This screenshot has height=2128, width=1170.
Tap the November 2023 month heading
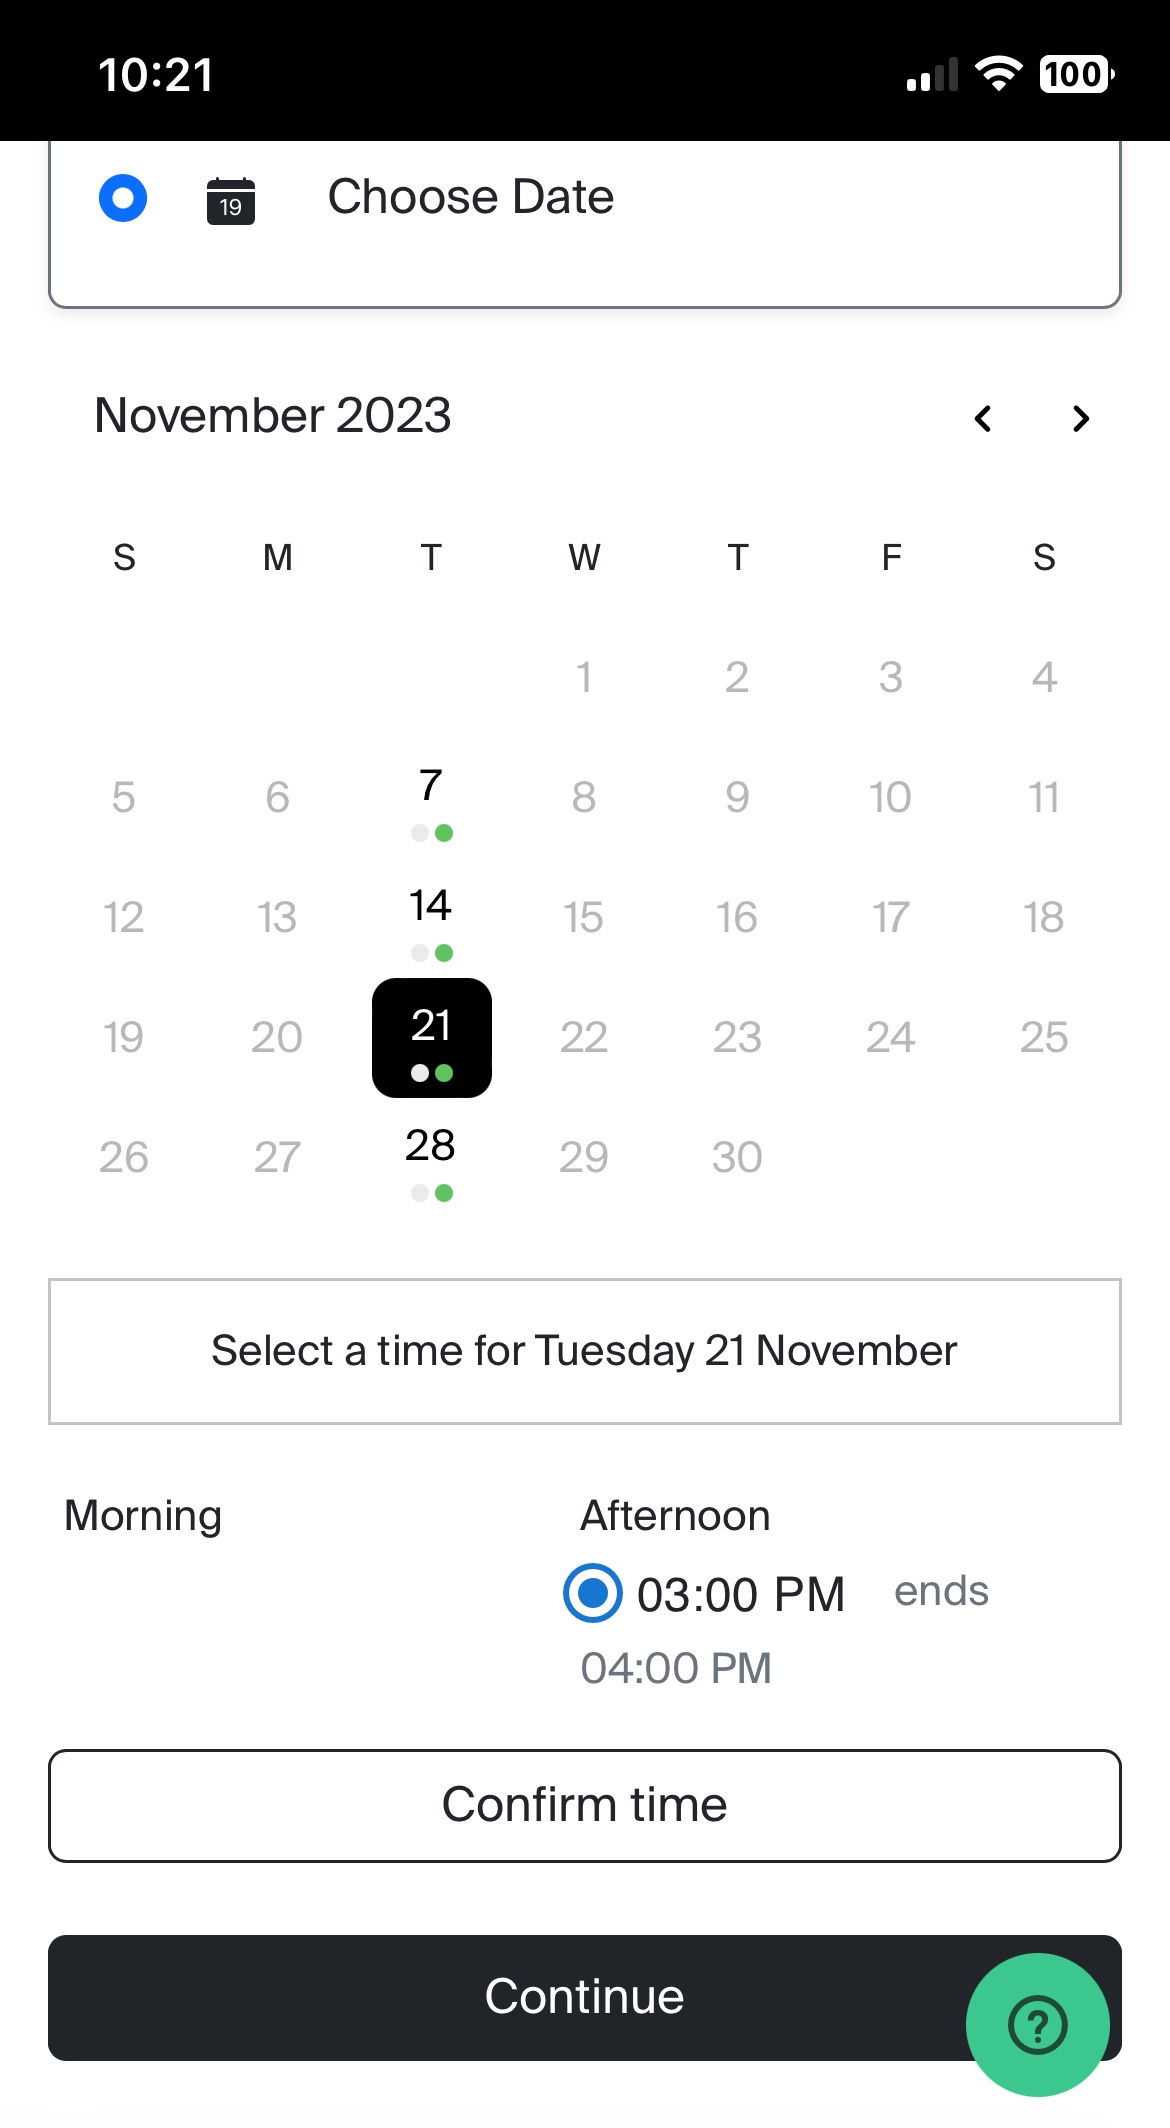pyautogui.click(x=273, y=415)
